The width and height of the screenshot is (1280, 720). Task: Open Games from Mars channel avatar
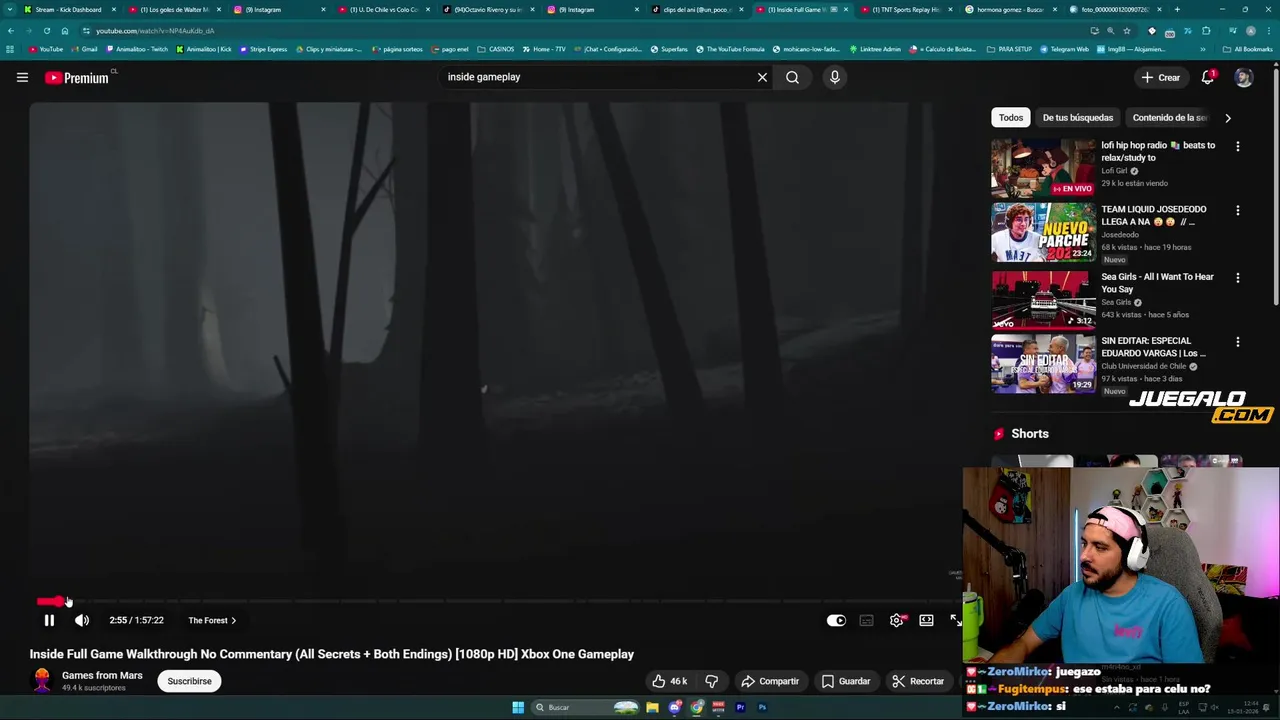pos(42,681)
